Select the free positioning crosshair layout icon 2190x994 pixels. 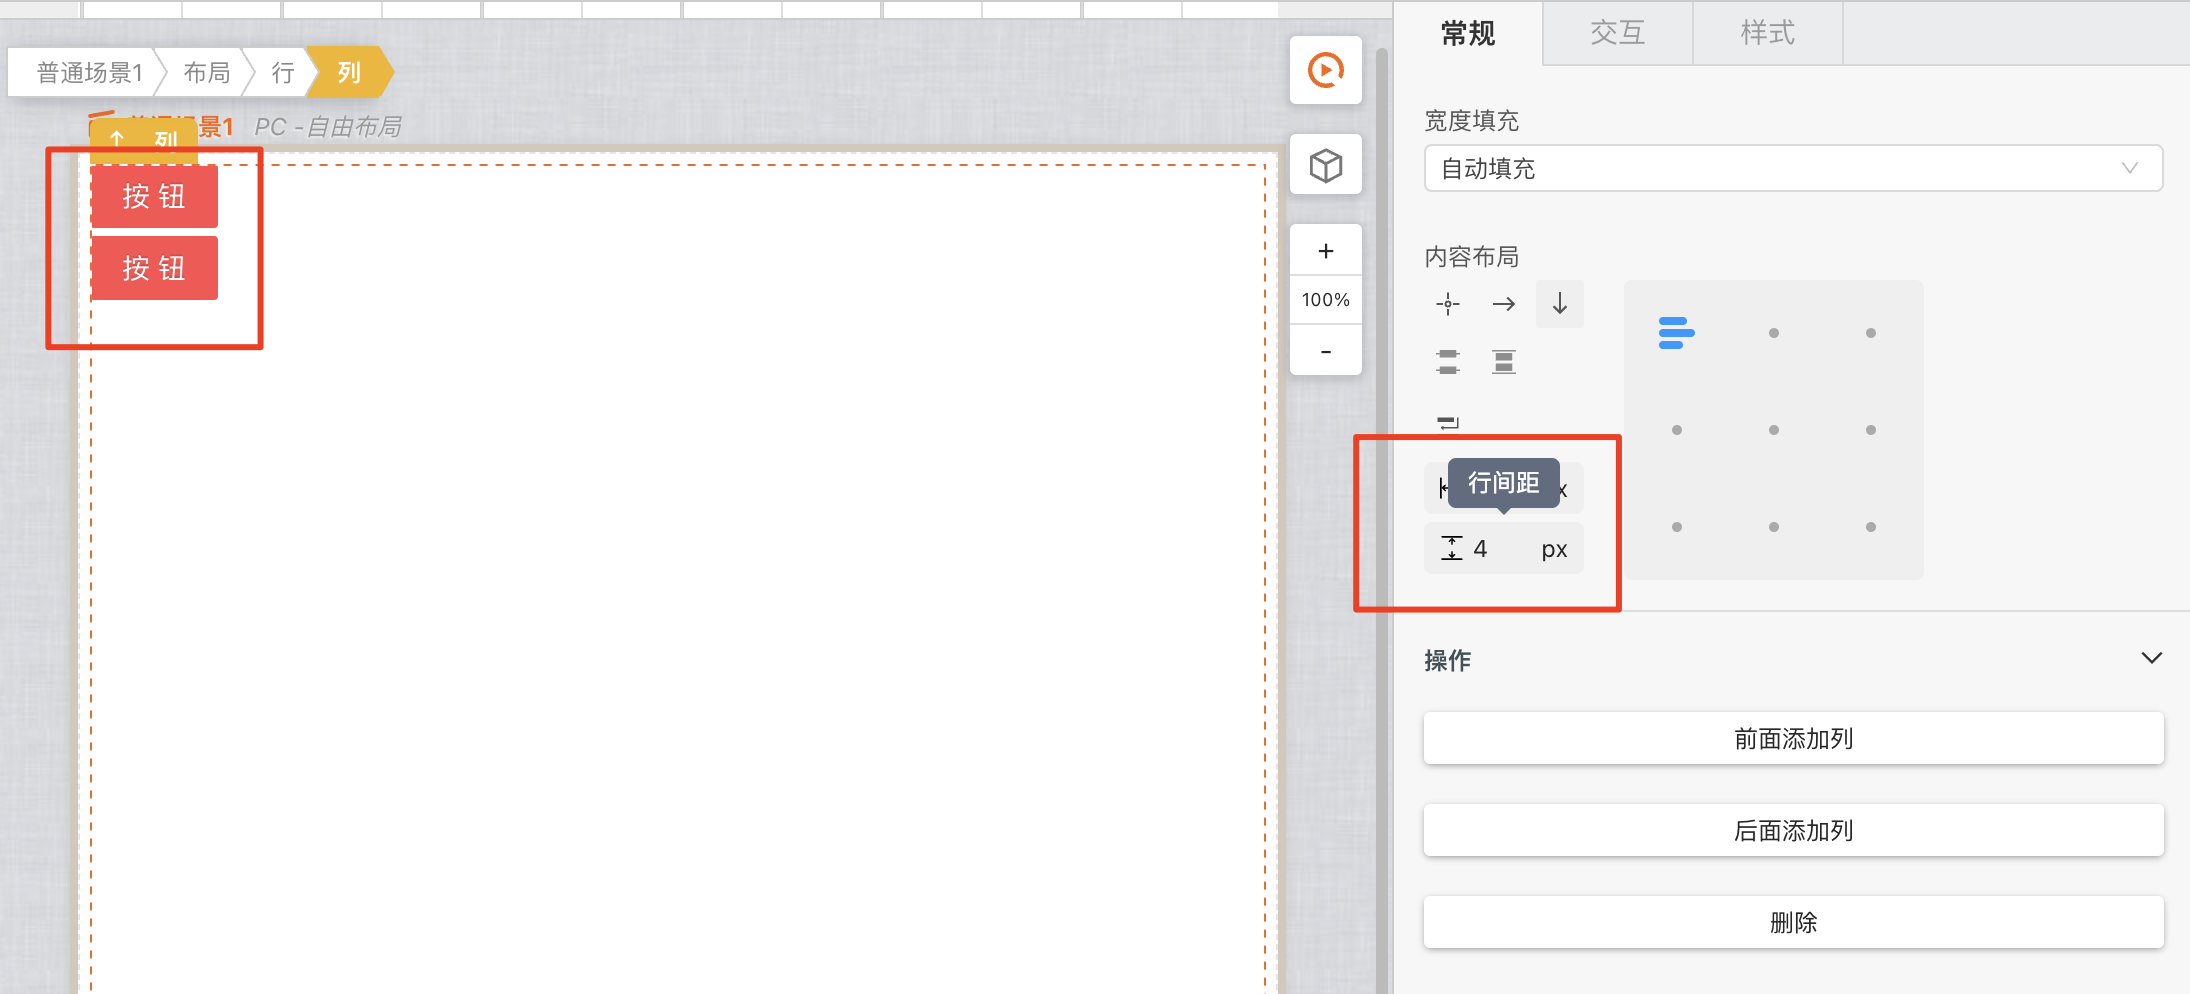tap(1448, 304)
